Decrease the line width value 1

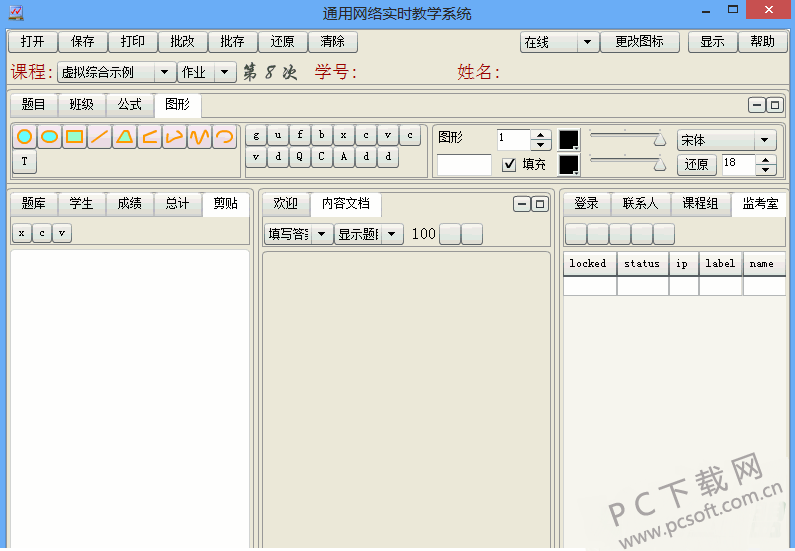pyautogui.click(x=541, y=145)
